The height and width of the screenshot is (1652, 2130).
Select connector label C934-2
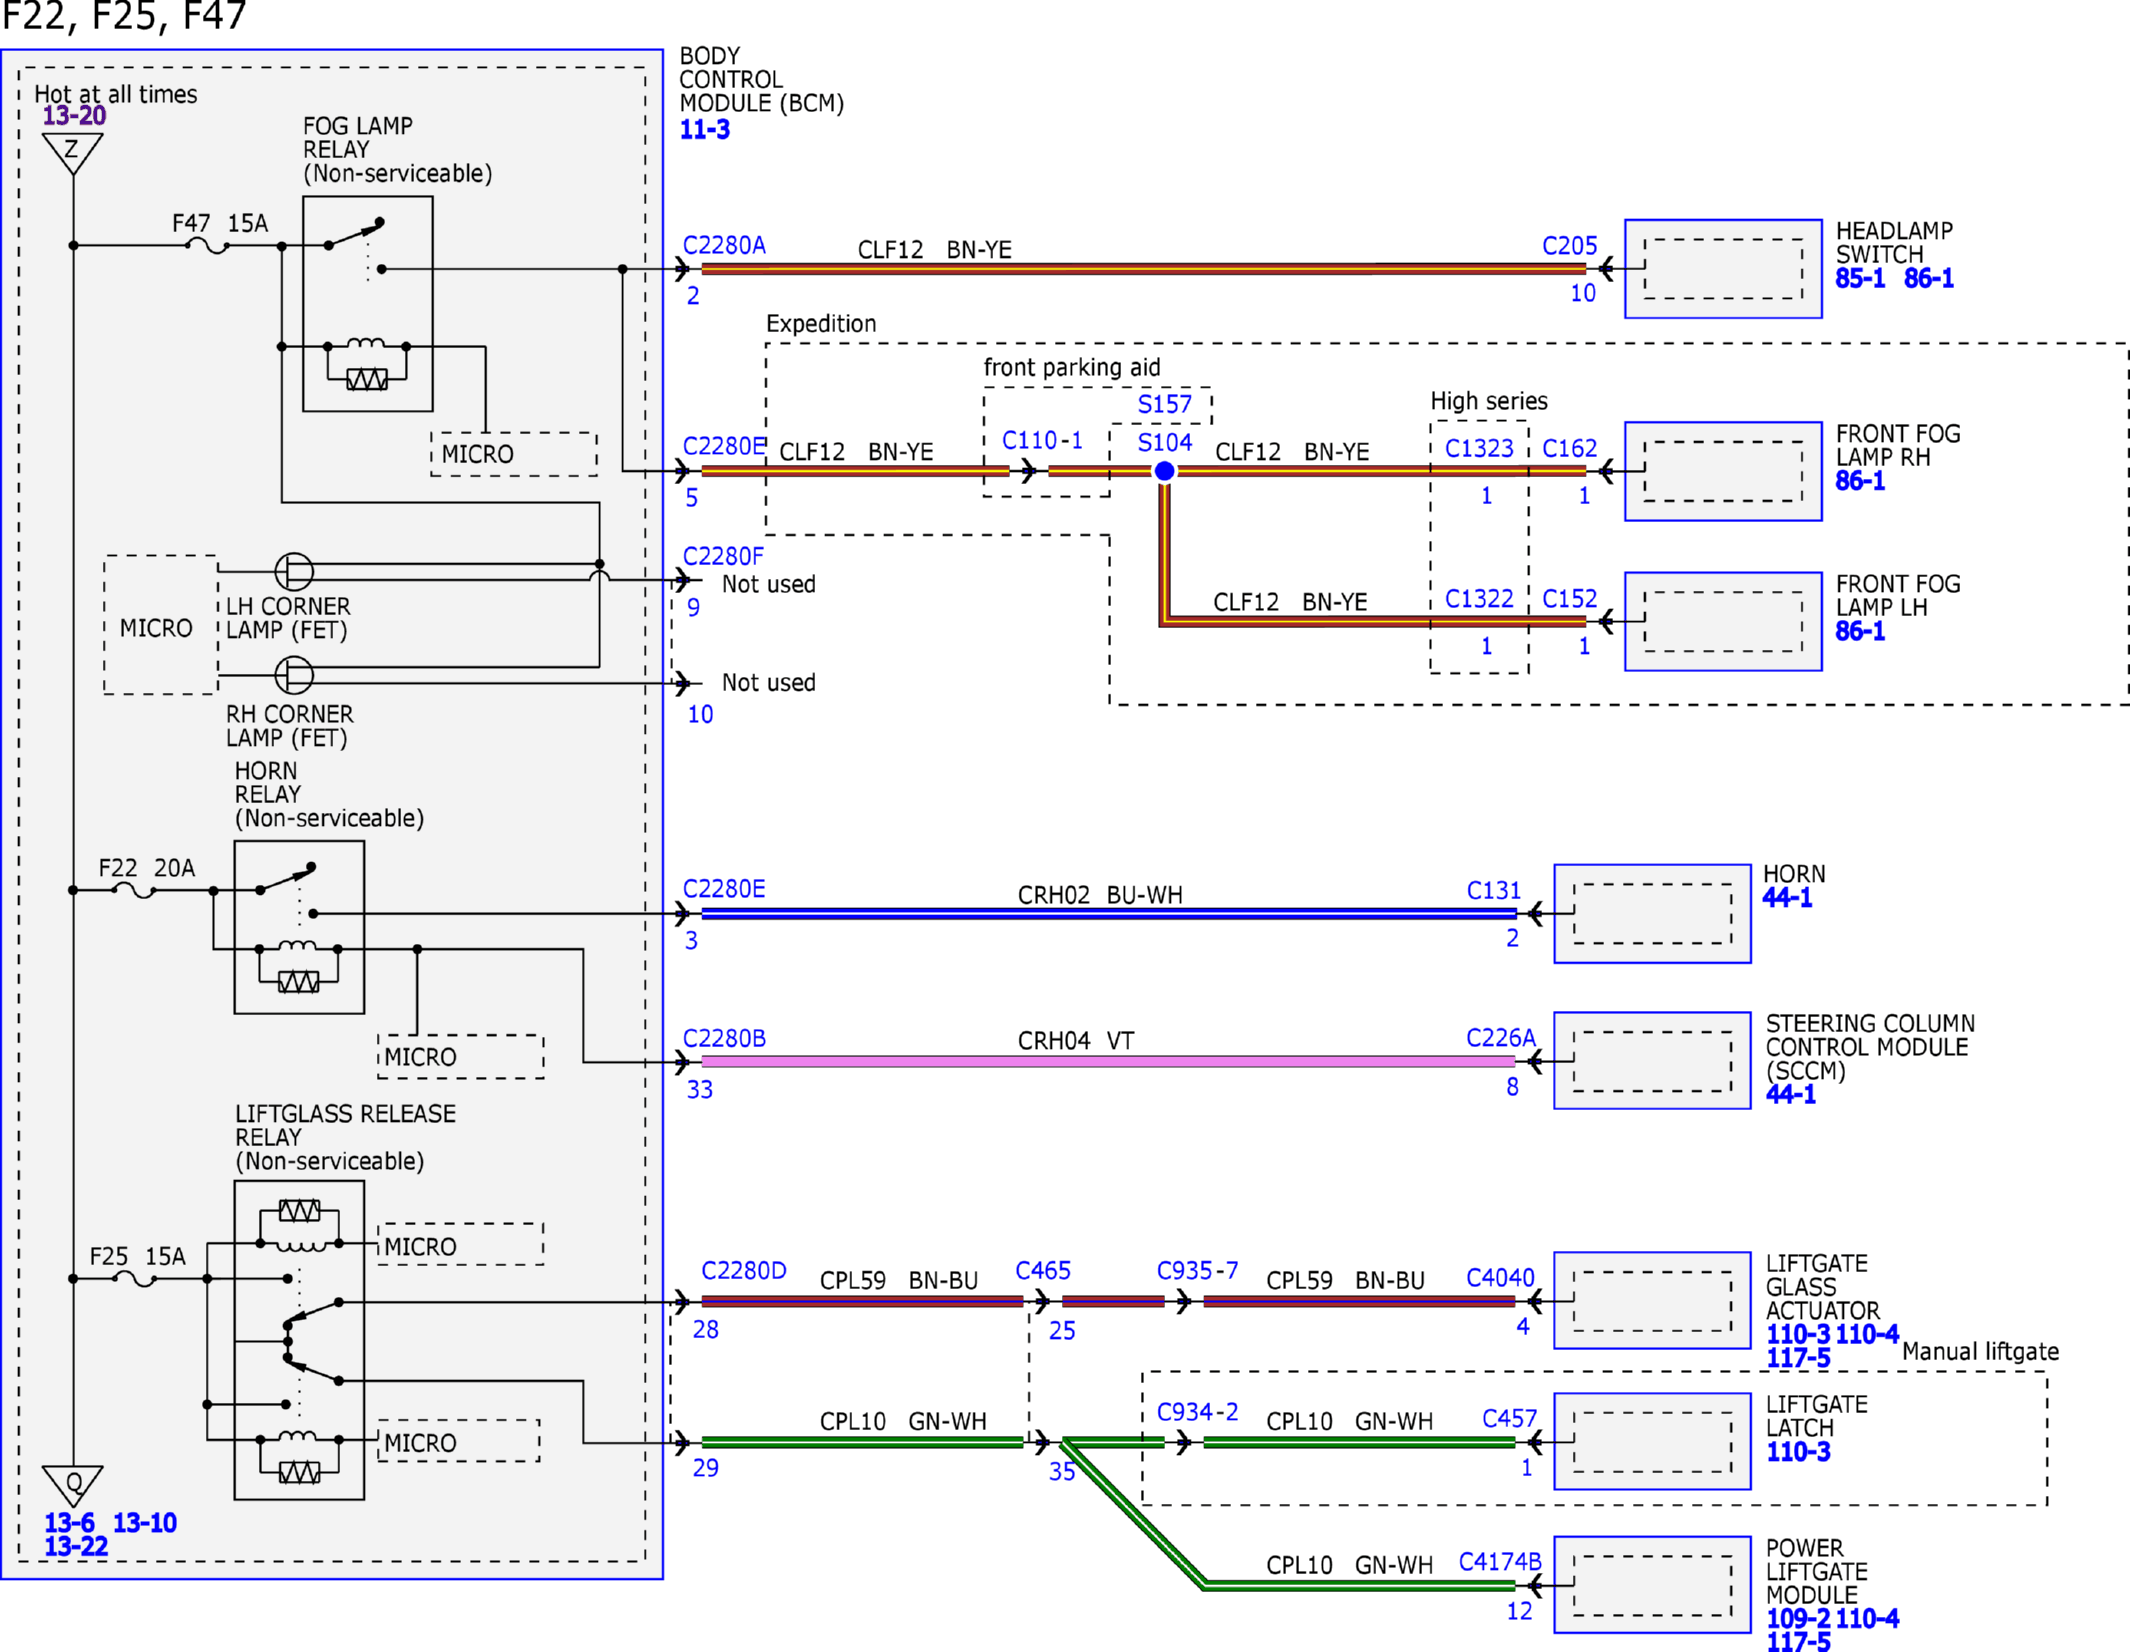point(1198,1411)
